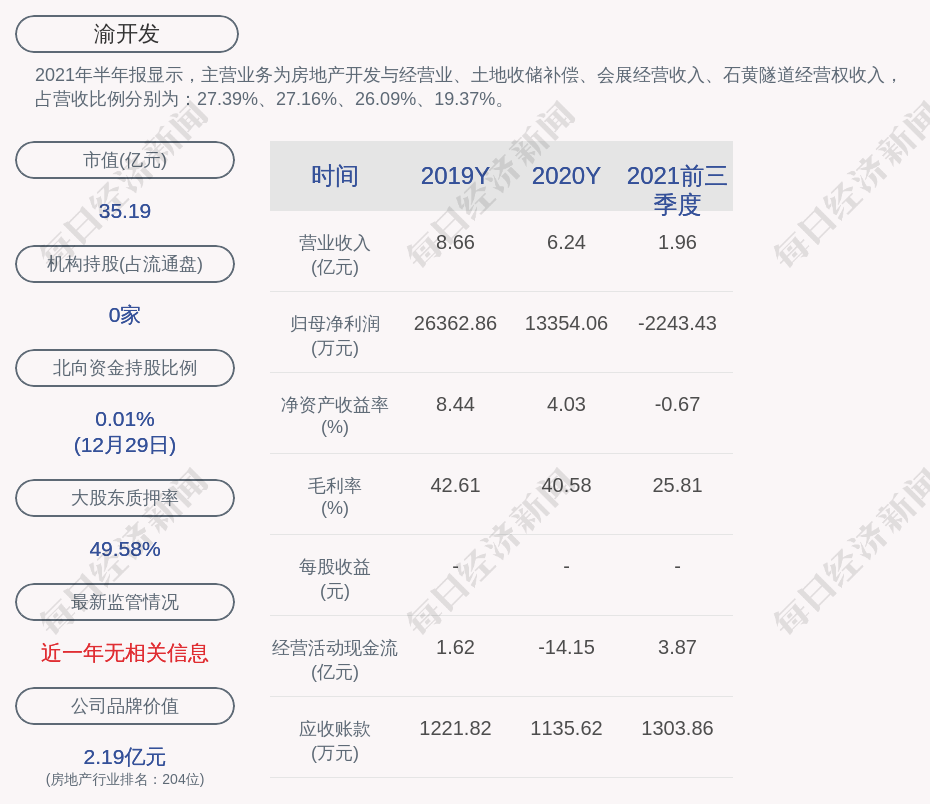Screen dimensions: 930x804
Task: Click the 毛利率(%) row label
Action: [x=335, y=497]
